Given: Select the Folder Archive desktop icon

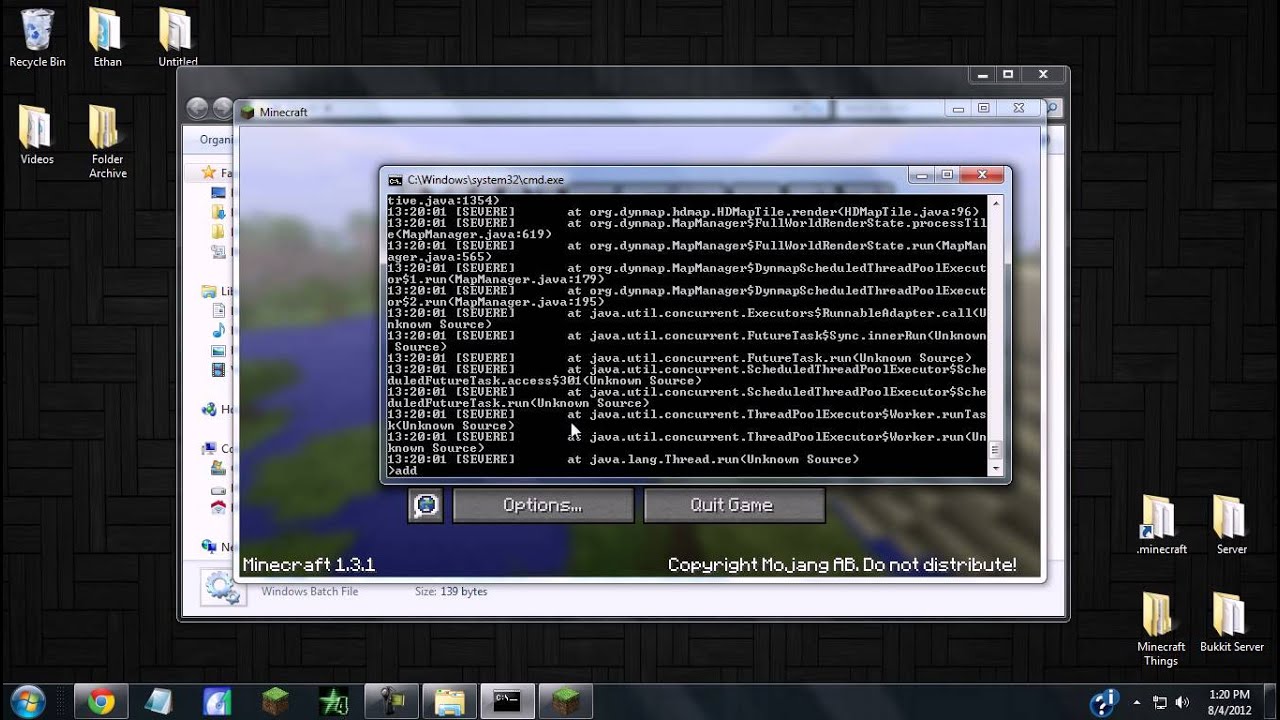Looking at the screenshot, I should pyautogui.click(x=107, y=142).
